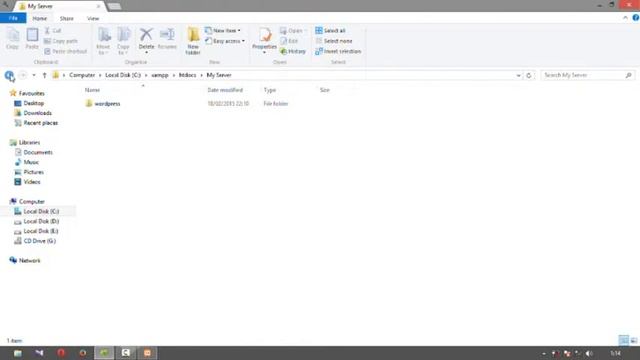Click htdocs in the address path

point(187,75)
